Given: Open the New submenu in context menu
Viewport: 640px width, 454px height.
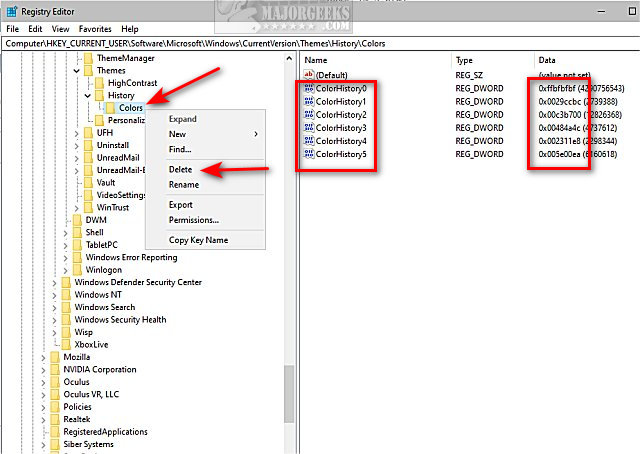Looking at the screenshot, I should [x=205, y=134].
